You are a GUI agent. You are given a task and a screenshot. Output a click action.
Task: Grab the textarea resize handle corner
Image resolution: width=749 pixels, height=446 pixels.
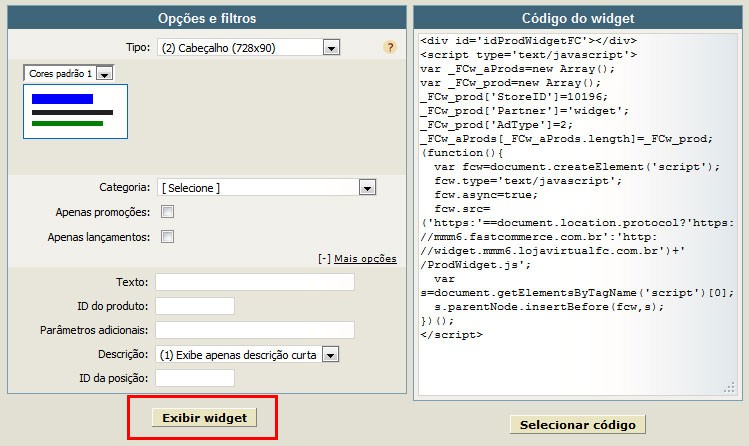pyautogui.click(x=729, y=387)
